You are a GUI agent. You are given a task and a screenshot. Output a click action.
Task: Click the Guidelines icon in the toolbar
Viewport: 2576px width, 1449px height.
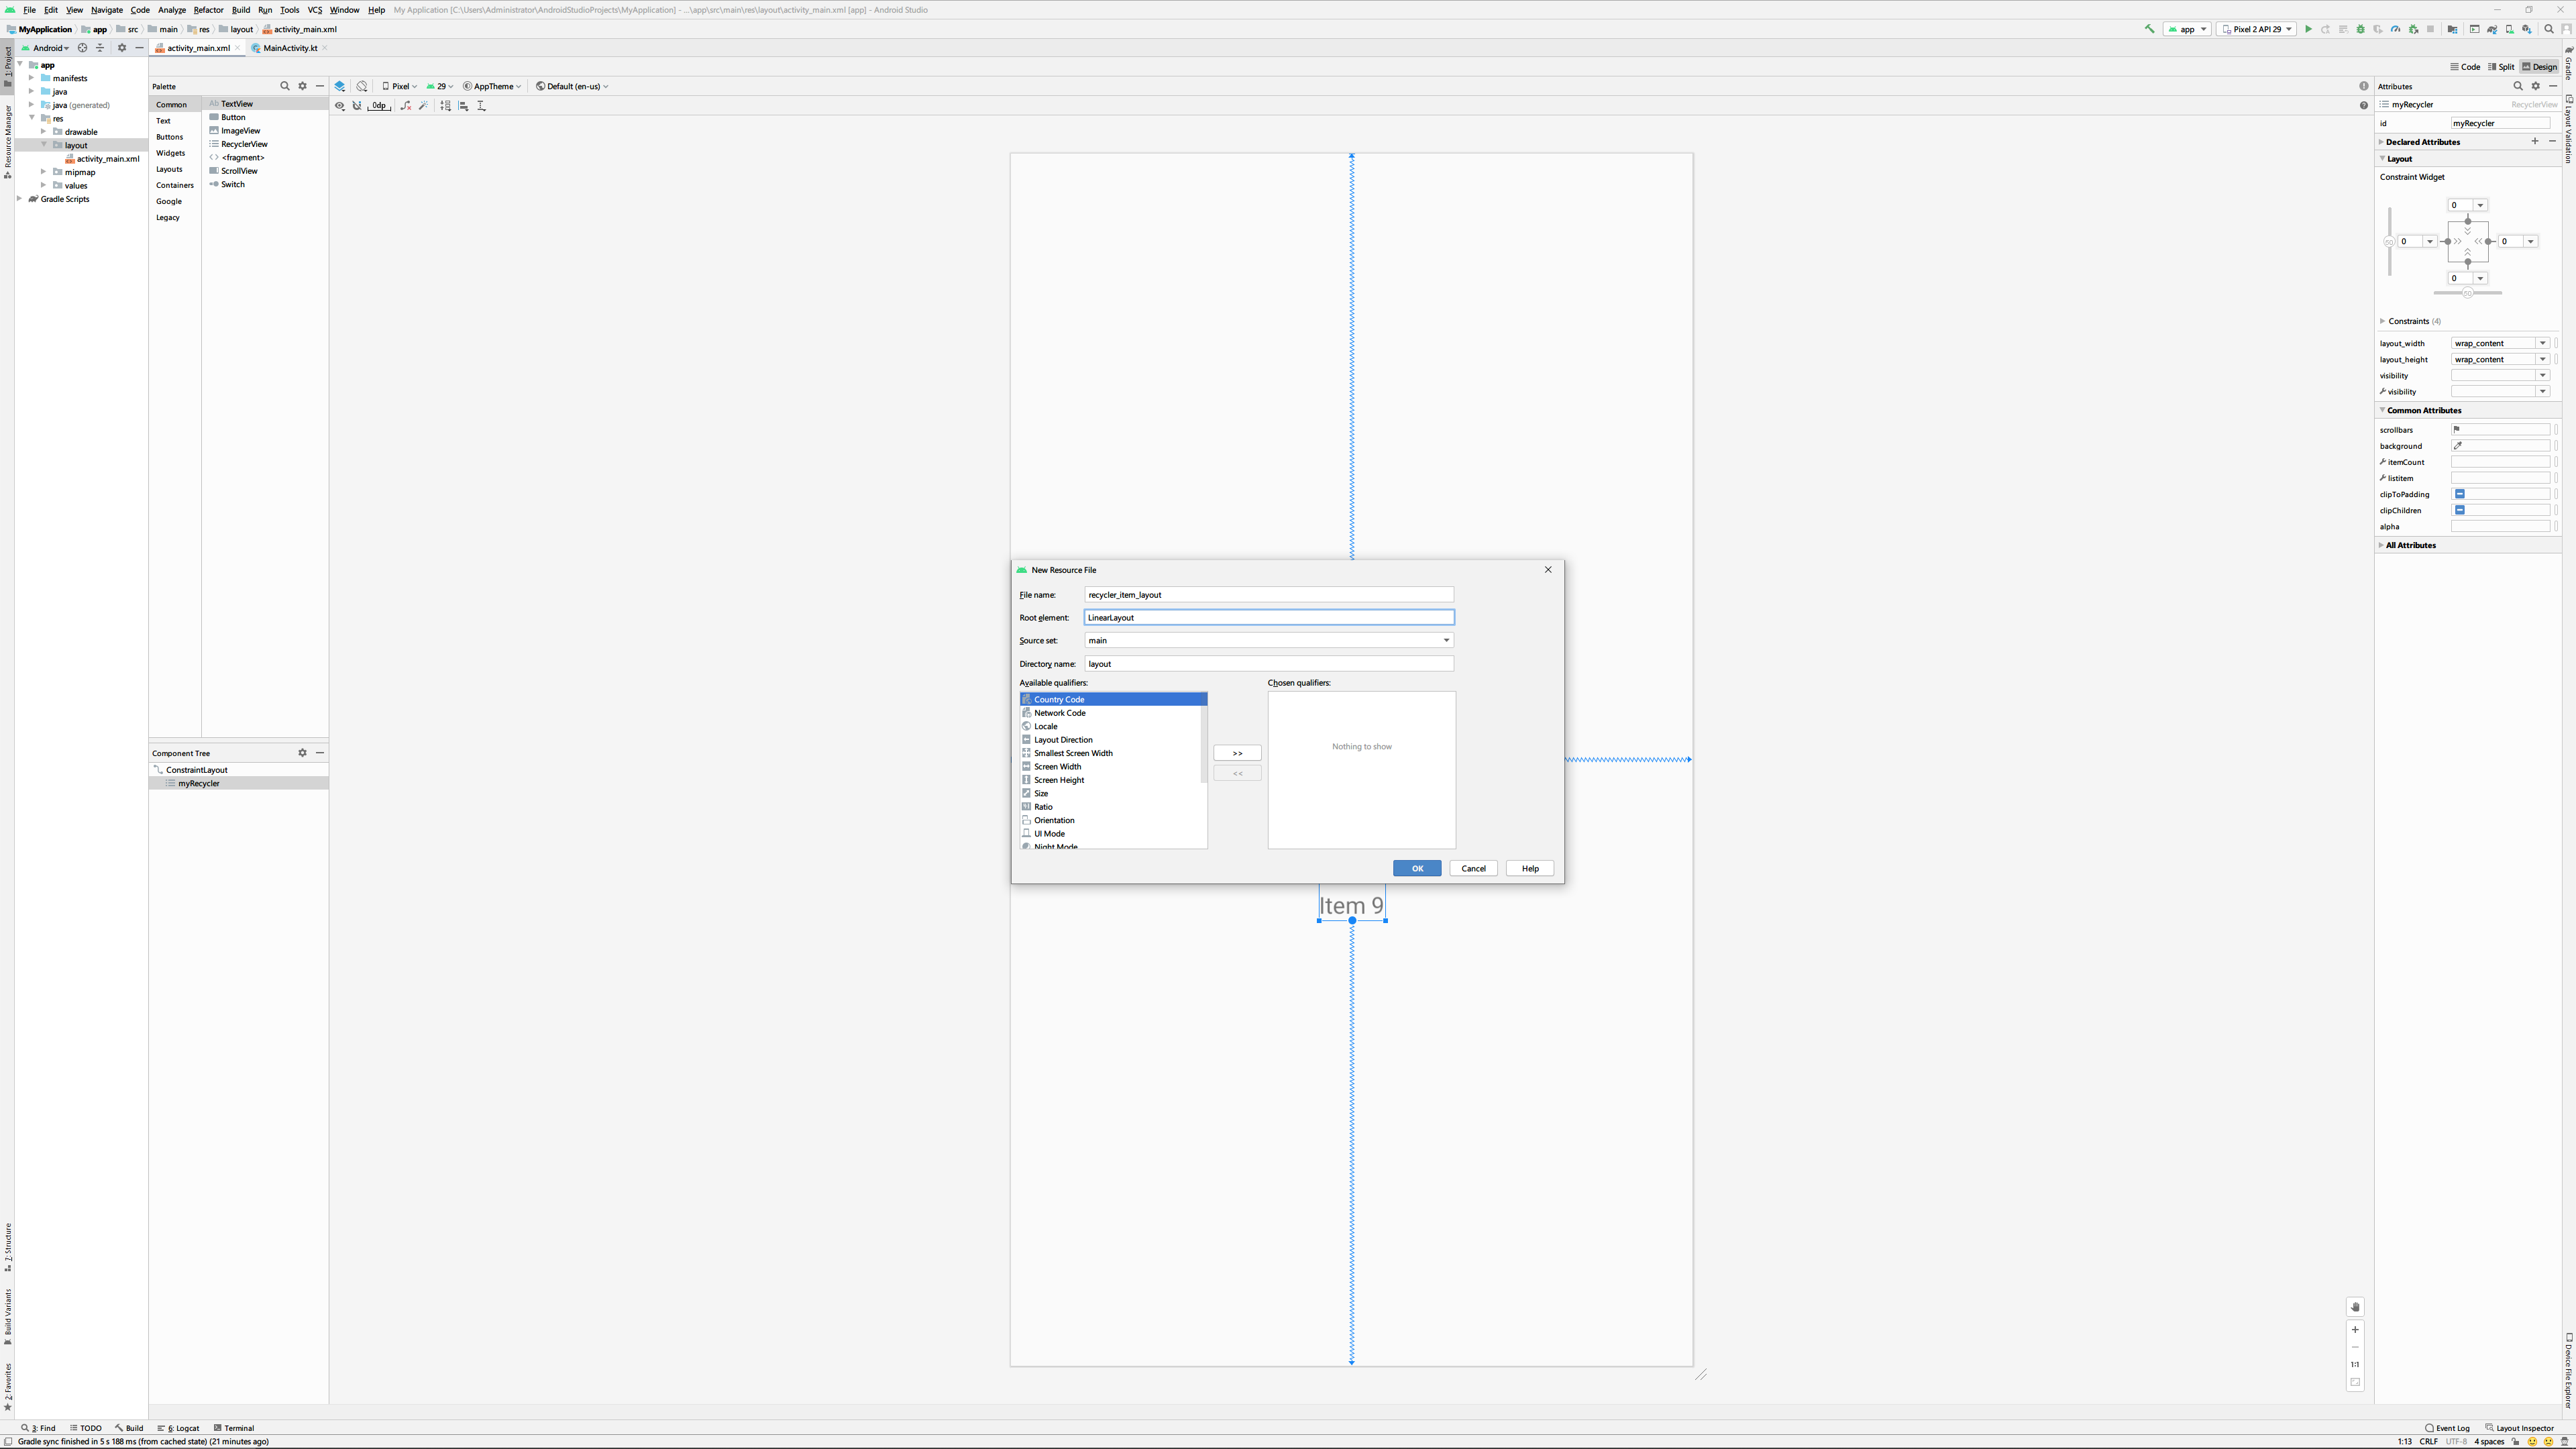click(481, 106)
